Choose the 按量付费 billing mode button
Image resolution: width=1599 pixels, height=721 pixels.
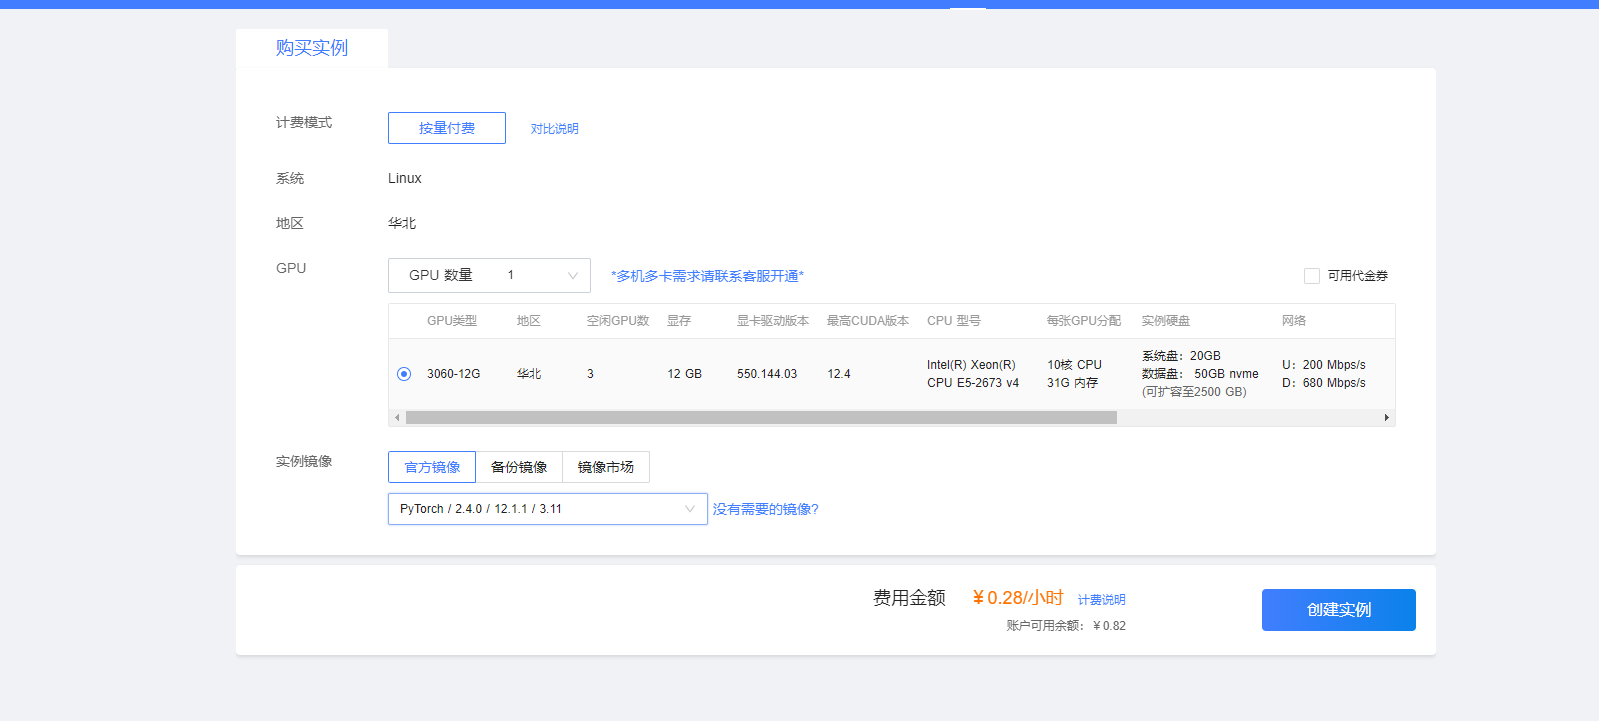(x=447, y=128)
